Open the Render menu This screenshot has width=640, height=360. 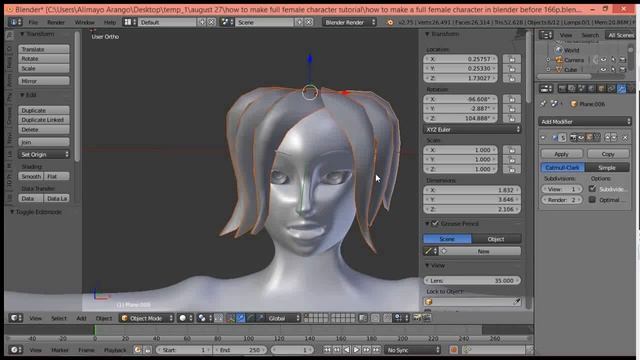point(56,22)
